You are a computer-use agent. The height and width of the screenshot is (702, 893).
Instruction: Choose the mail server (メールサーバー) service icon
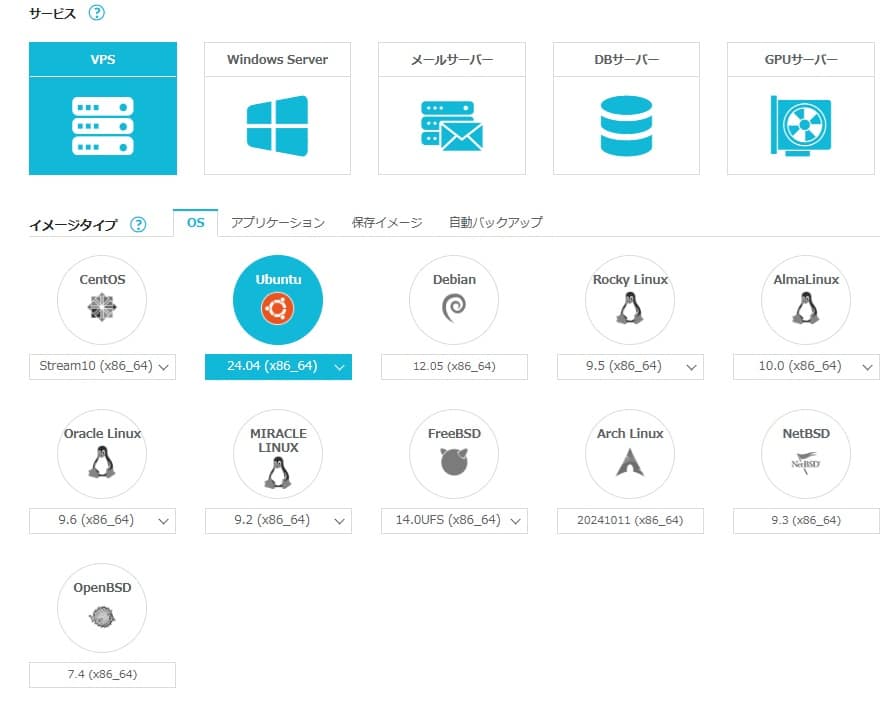(452, 126)
